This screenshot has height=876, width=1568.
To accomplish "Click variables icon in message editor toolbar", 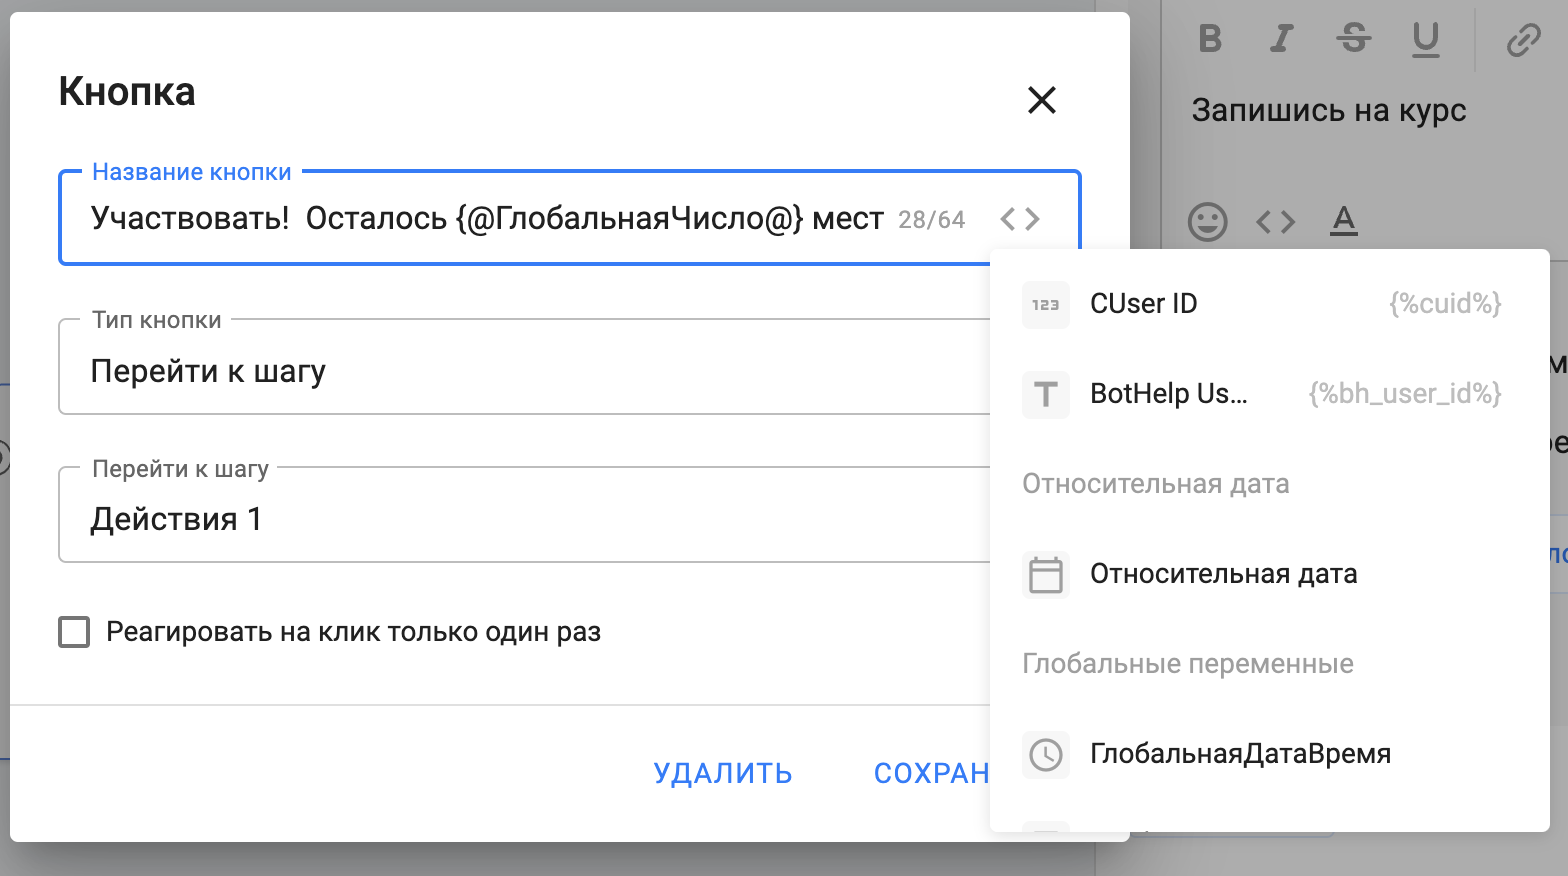I will (x=1275, y=221).
